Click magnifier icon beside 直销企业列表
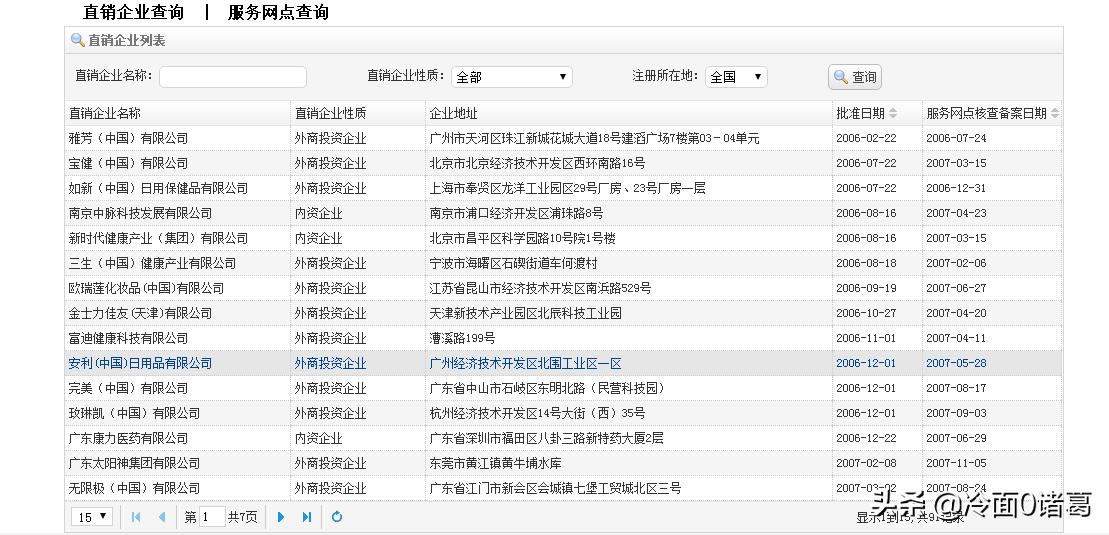The width and height of the screenshot is (1109, 535). pos(78,40)
